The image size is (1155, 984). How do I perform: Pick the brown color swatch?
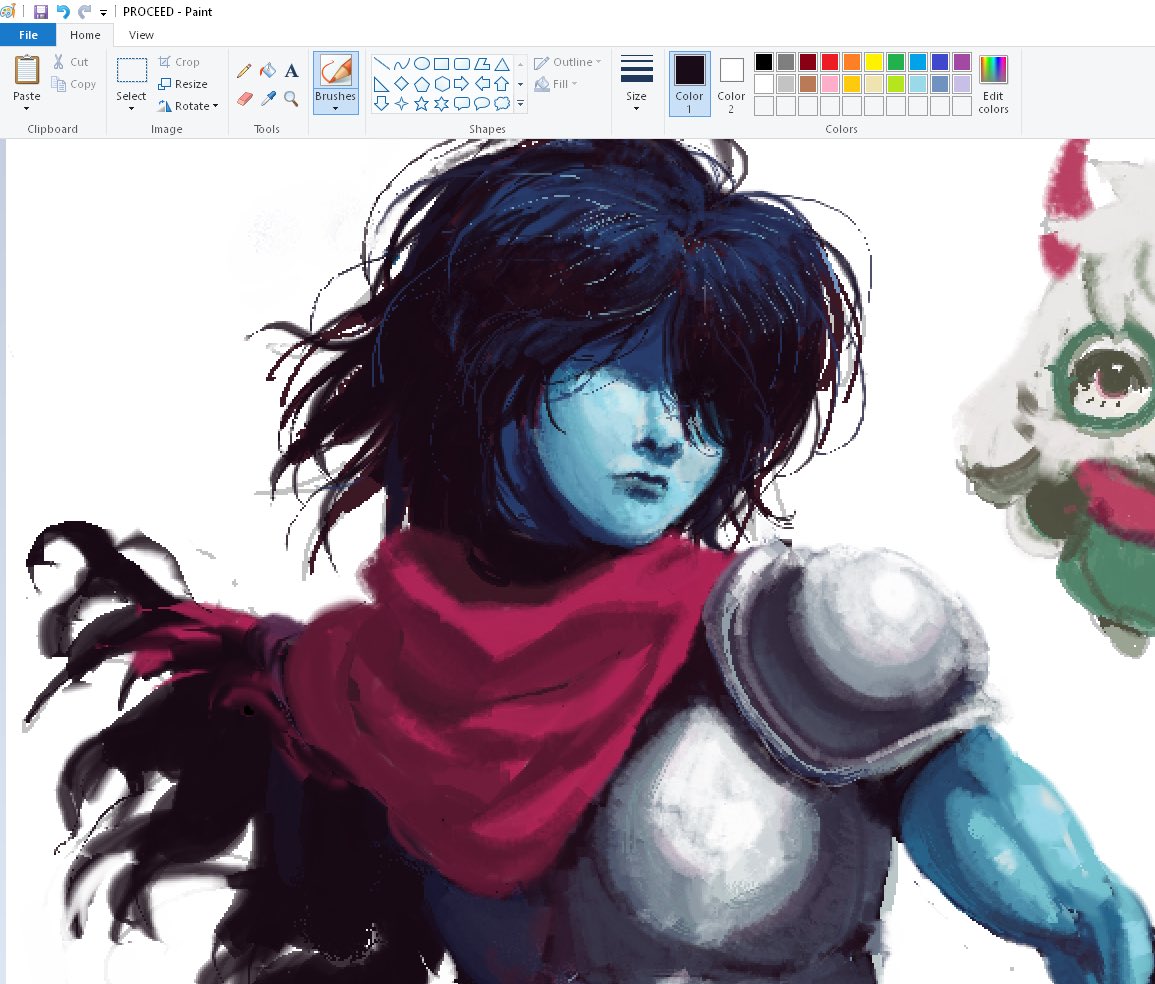(x=808, y=84)
